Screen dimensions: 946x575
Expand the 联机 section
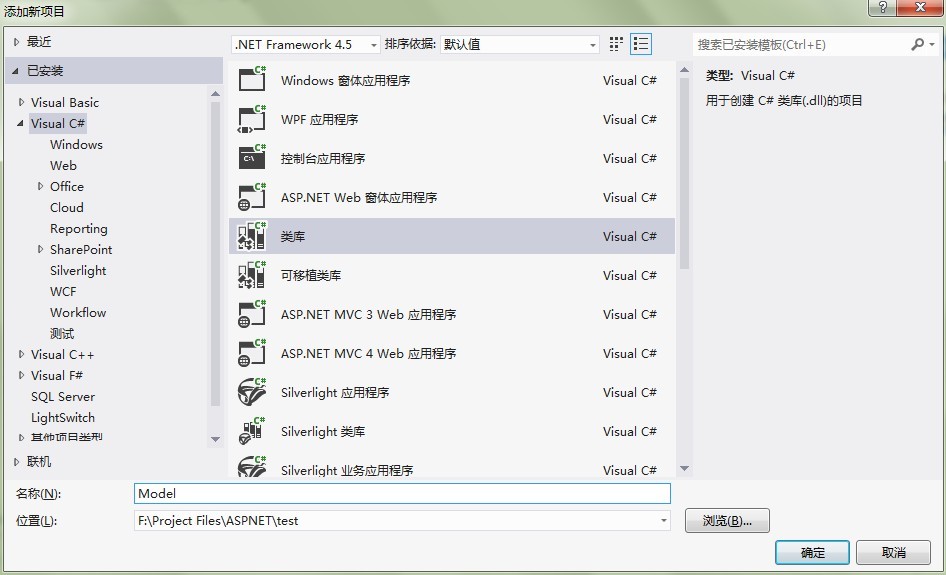pos(16,462)
